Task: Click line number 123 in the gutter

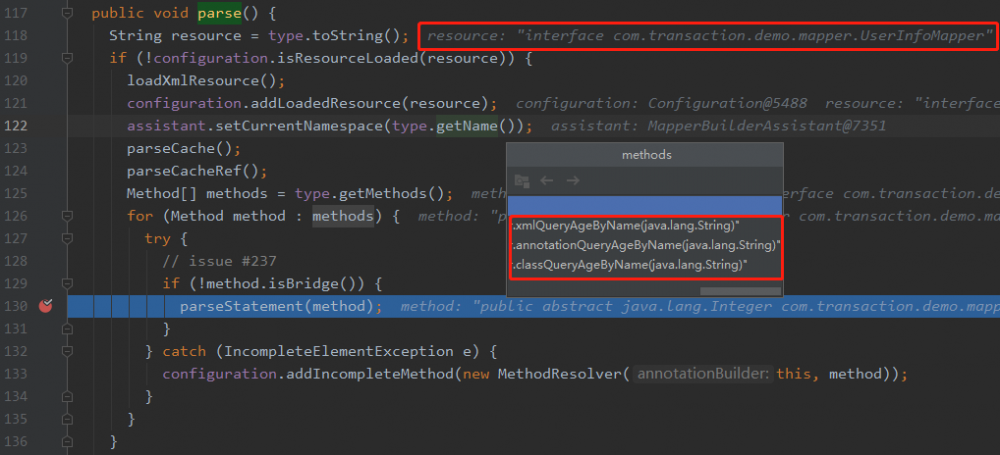Action: coord(15,149)
